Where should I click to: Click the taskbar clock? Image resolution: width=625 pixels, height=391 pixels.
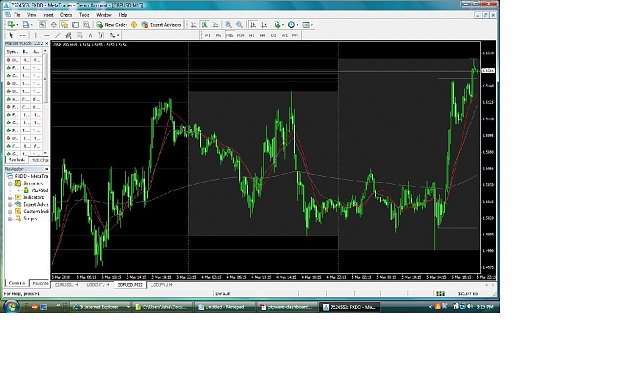pyautogui.click(x=485, y=307)
